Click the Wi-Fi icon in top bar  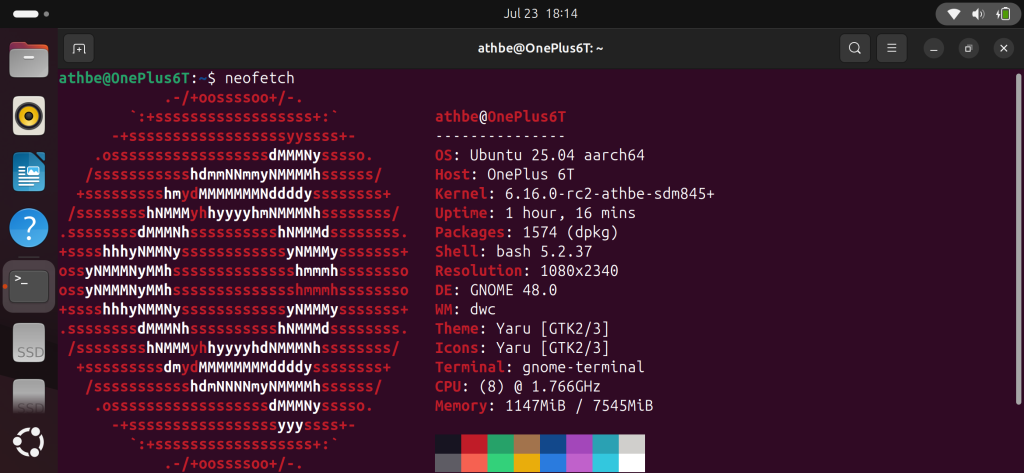pyautogui.click(x=955, y=15)
